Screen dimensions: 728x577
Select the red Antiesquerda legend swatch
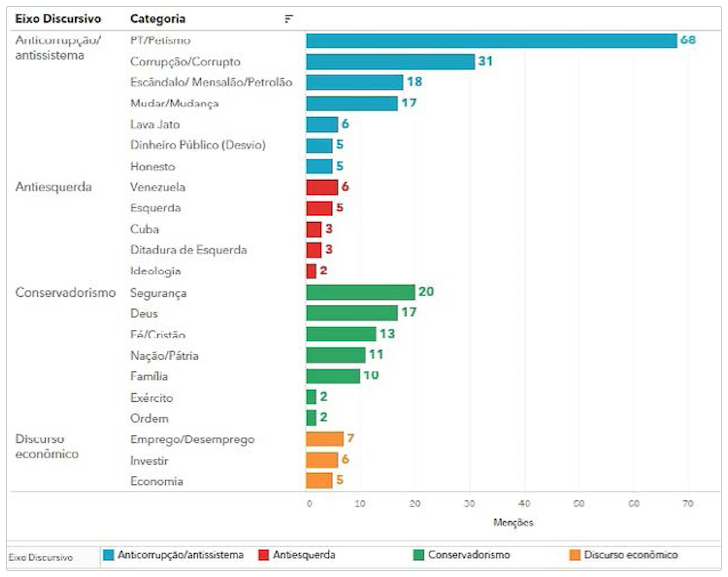pos(264,555)
